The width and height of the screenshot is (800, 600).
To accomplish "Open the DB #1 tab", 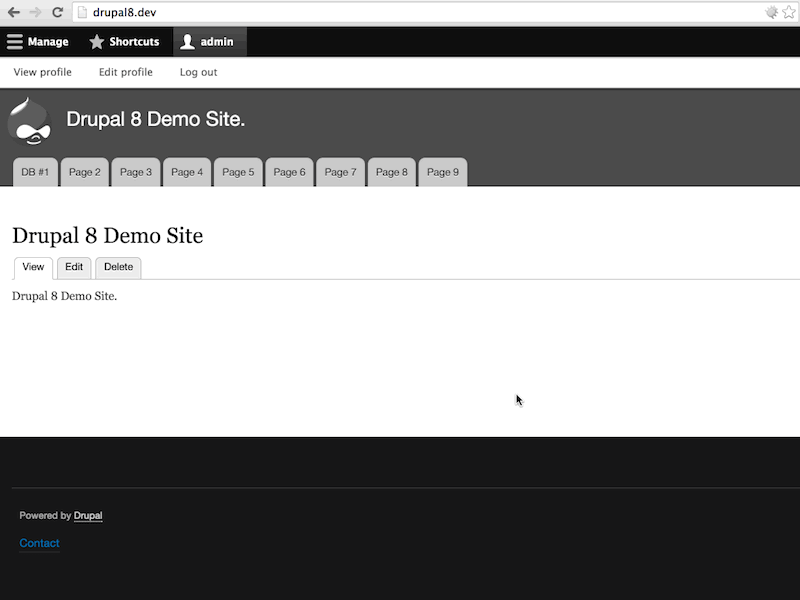I will pos(33,172).
